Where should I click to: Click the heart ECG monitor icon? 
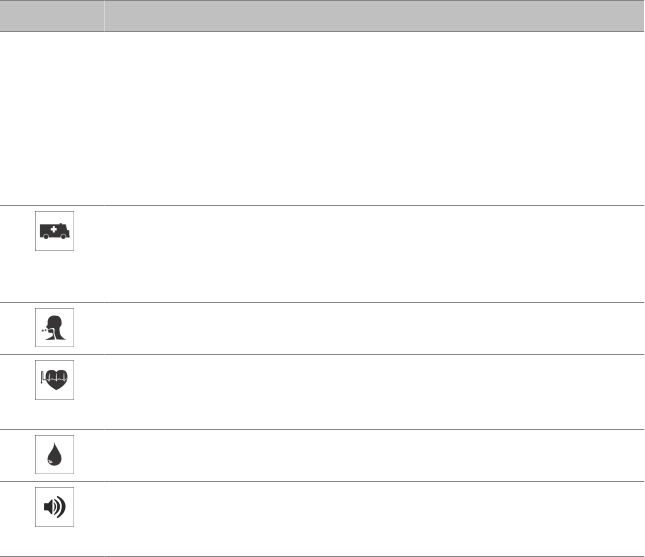(x=54, y=381)
